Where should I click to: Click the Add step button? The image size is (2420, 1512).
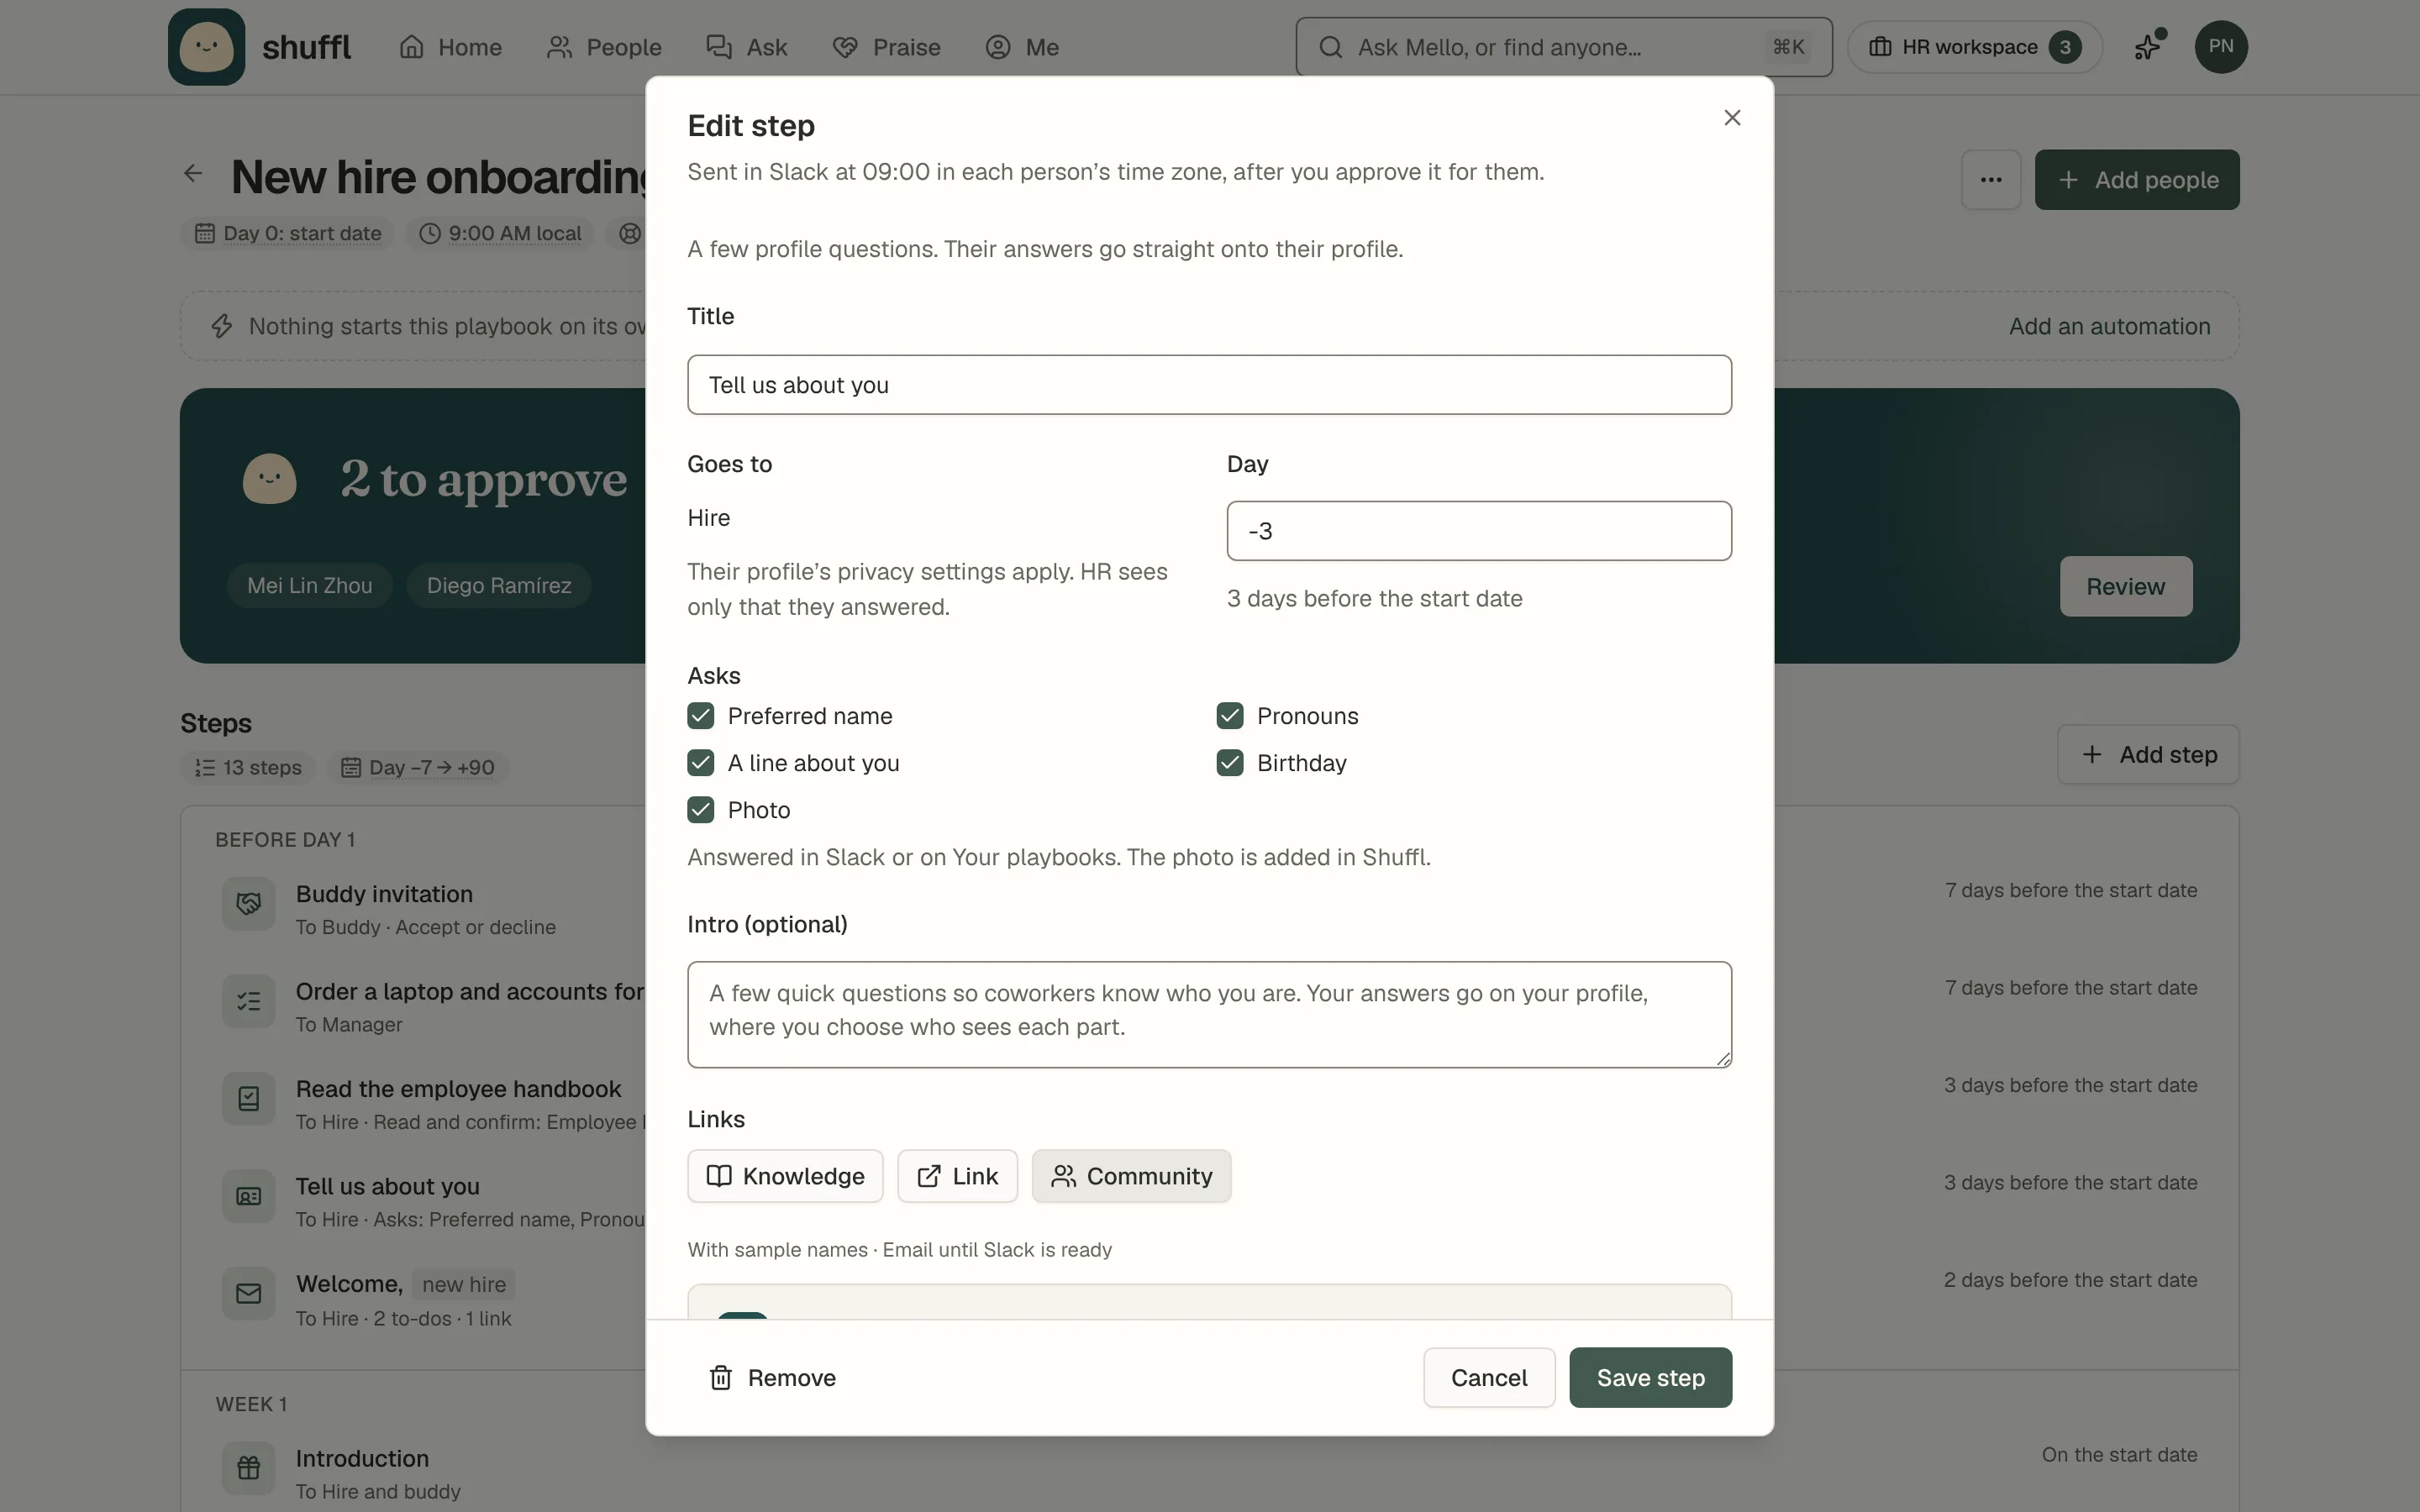tap(2148, 754)
